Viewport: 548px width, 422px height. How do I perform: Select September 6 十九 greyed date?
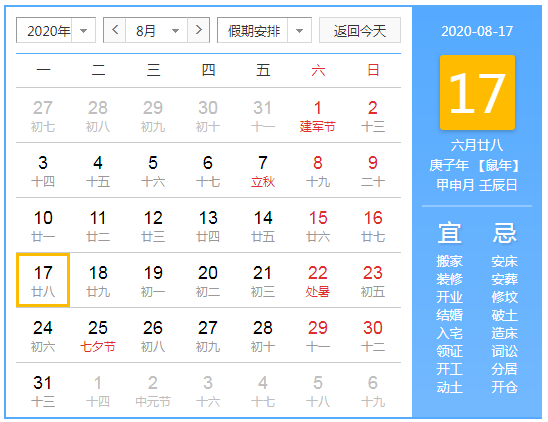coord(373,390)
